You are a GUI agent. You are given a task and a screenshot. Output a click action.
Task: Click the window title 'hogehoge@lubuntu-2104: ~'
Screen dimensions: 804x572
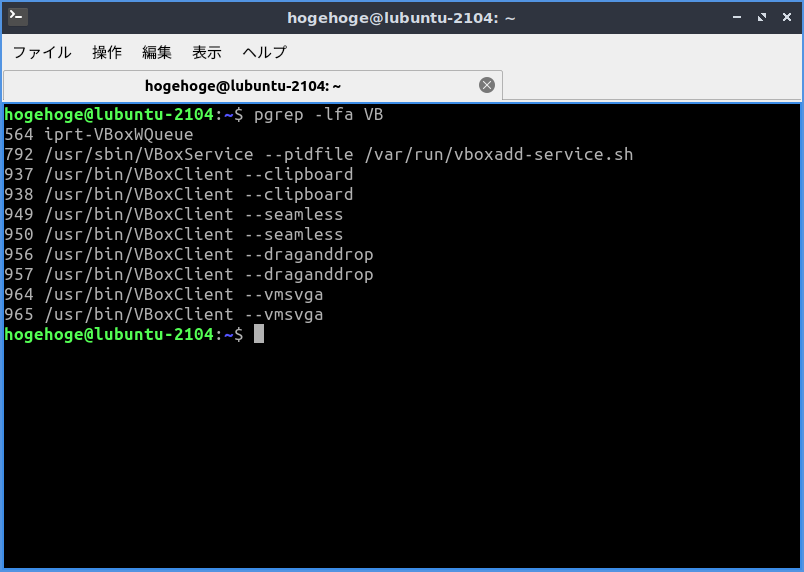click(x=401, y=18)
